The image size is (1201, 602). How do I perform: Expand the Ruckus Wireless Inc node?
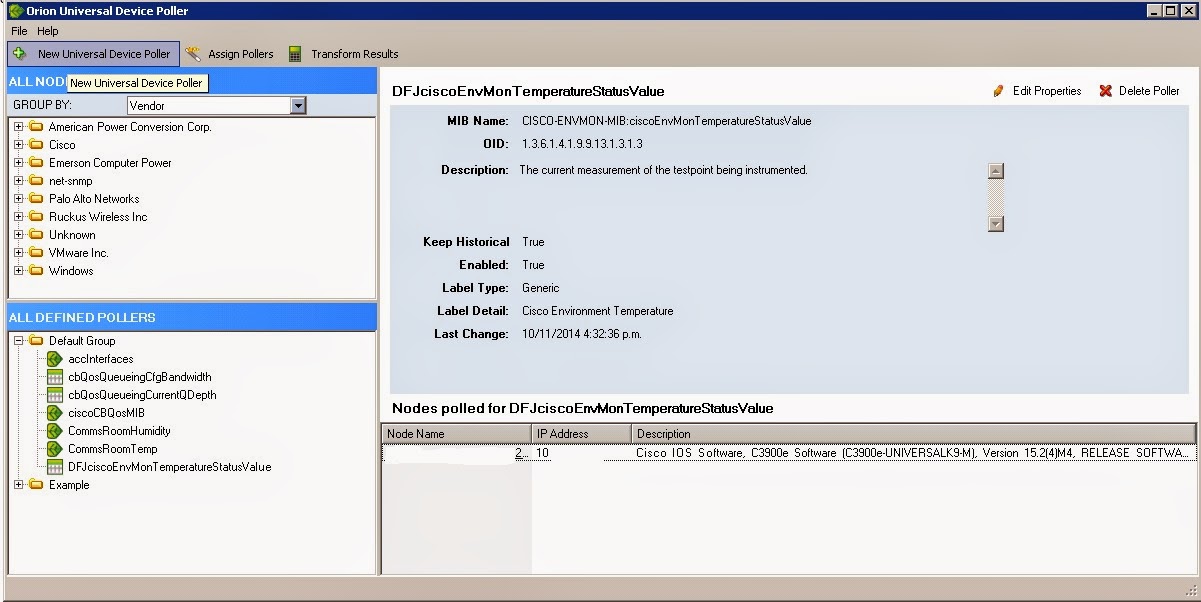(x=18, y=217)
